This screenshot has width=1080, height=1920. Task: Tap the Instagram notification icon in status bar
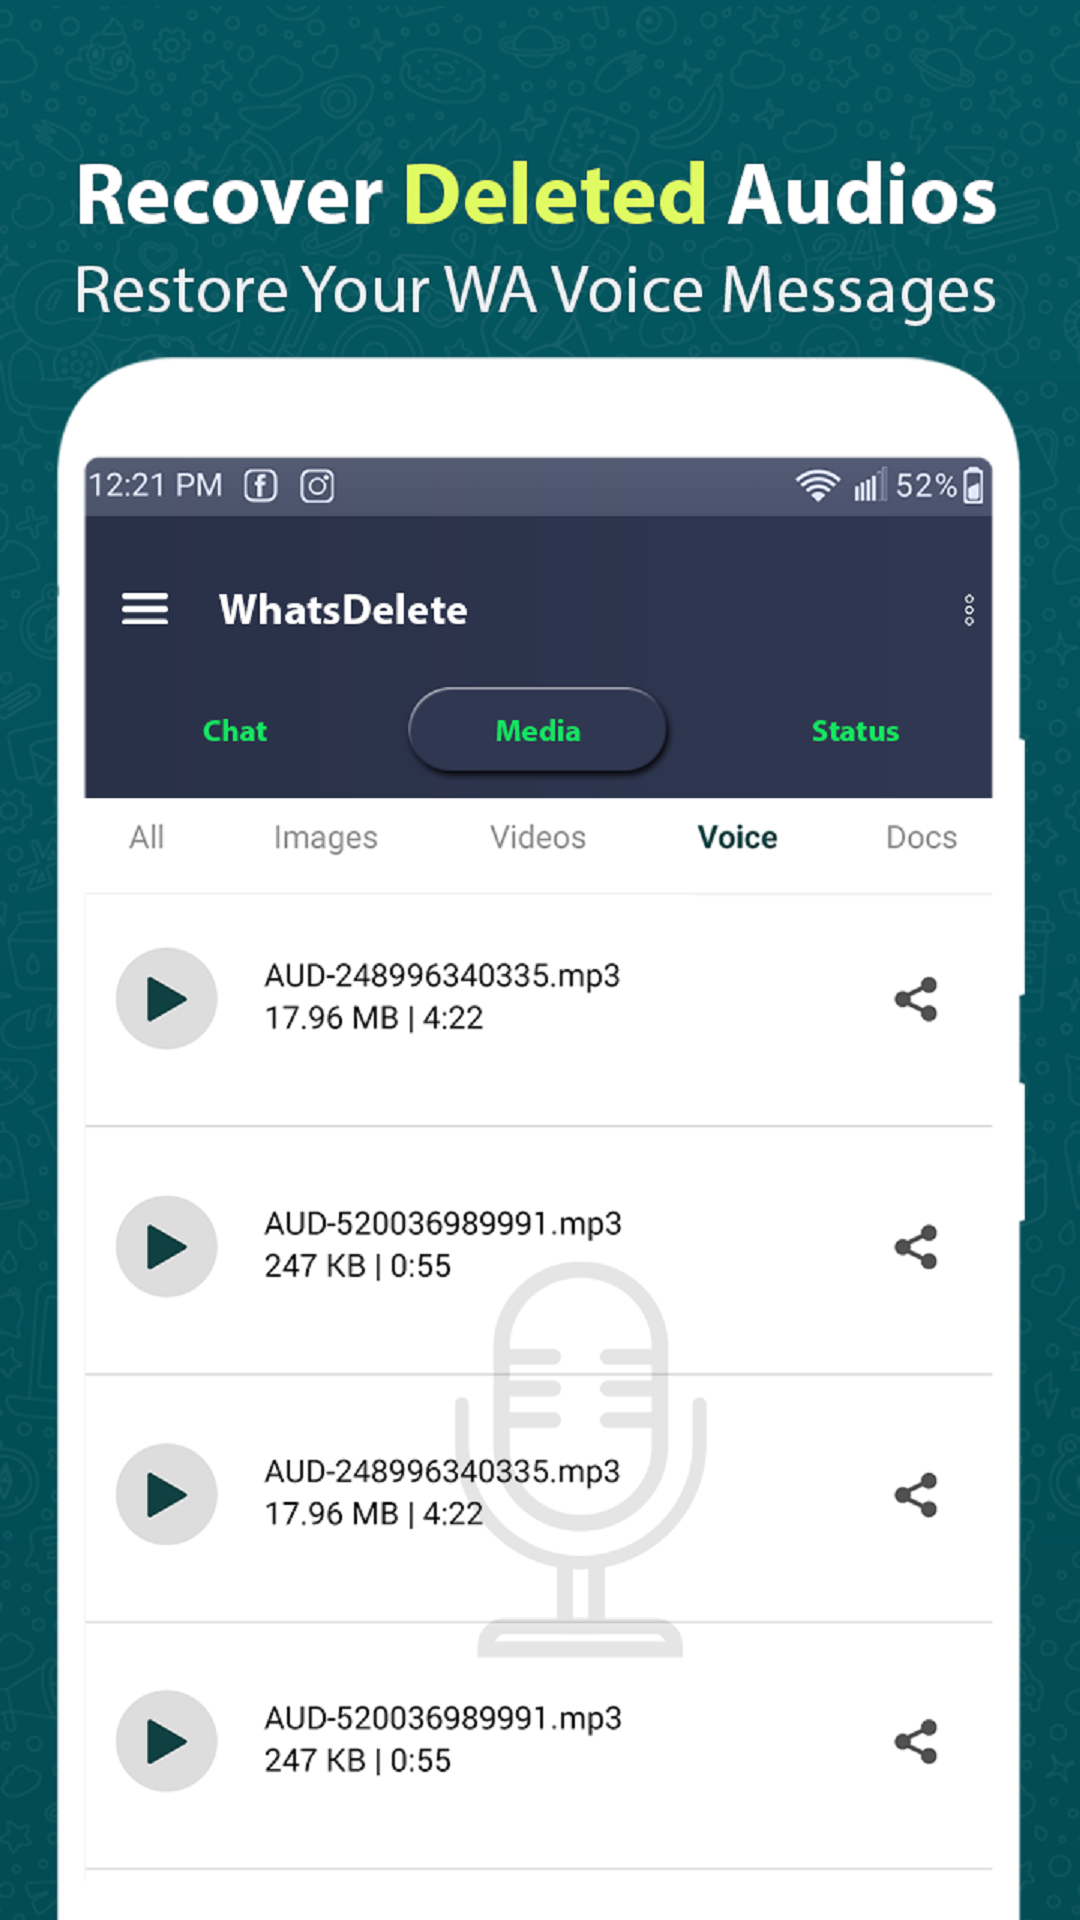(317, 486)
